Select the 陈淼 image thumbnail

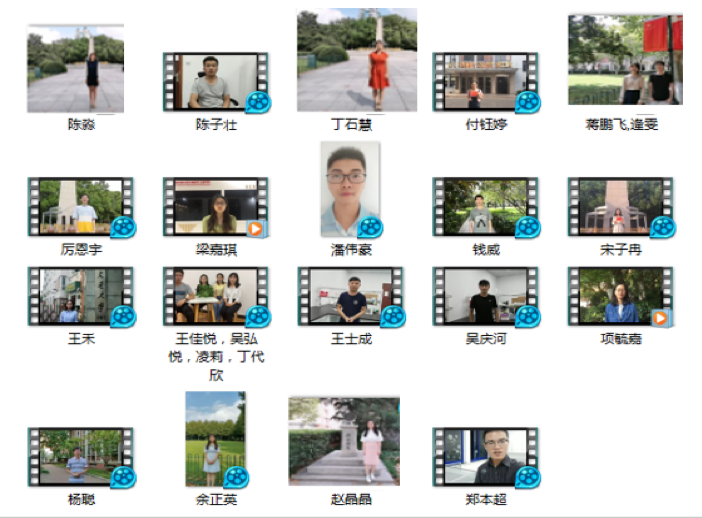75,70
